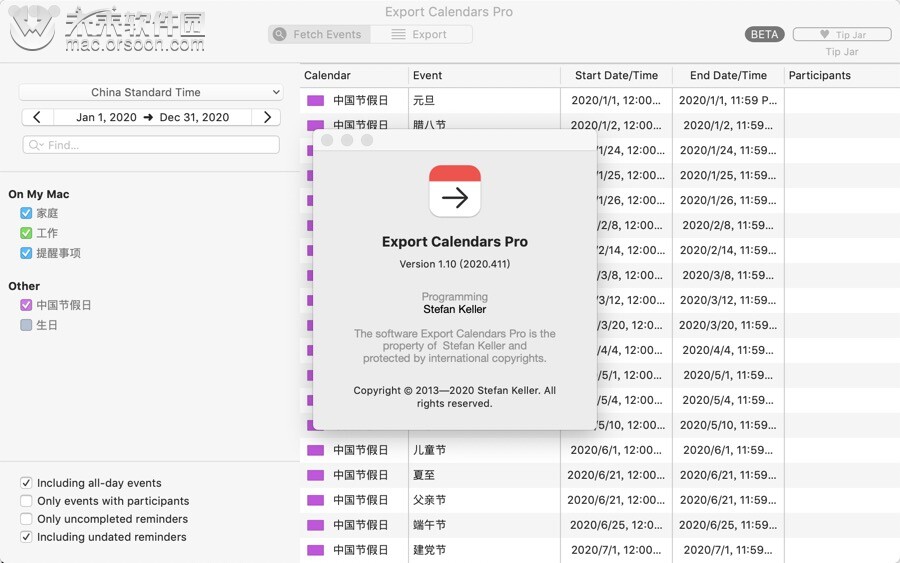
Task: Select the 儿童节 event cell
Action: click(x=484, y=451)
